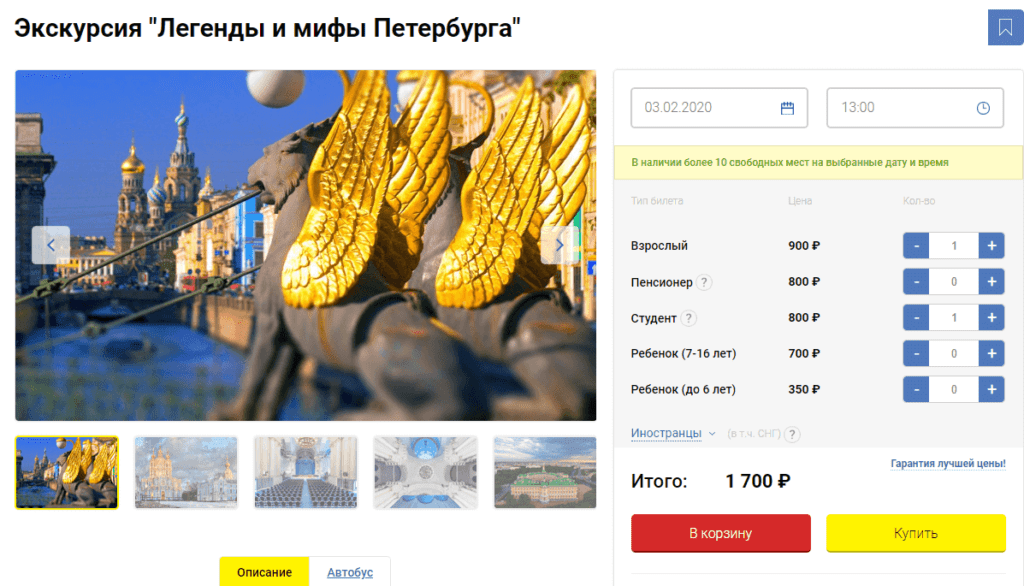Decrease Студент ticket quantity with minus
Screen dimensions: 1024x586
click(916, 317)
